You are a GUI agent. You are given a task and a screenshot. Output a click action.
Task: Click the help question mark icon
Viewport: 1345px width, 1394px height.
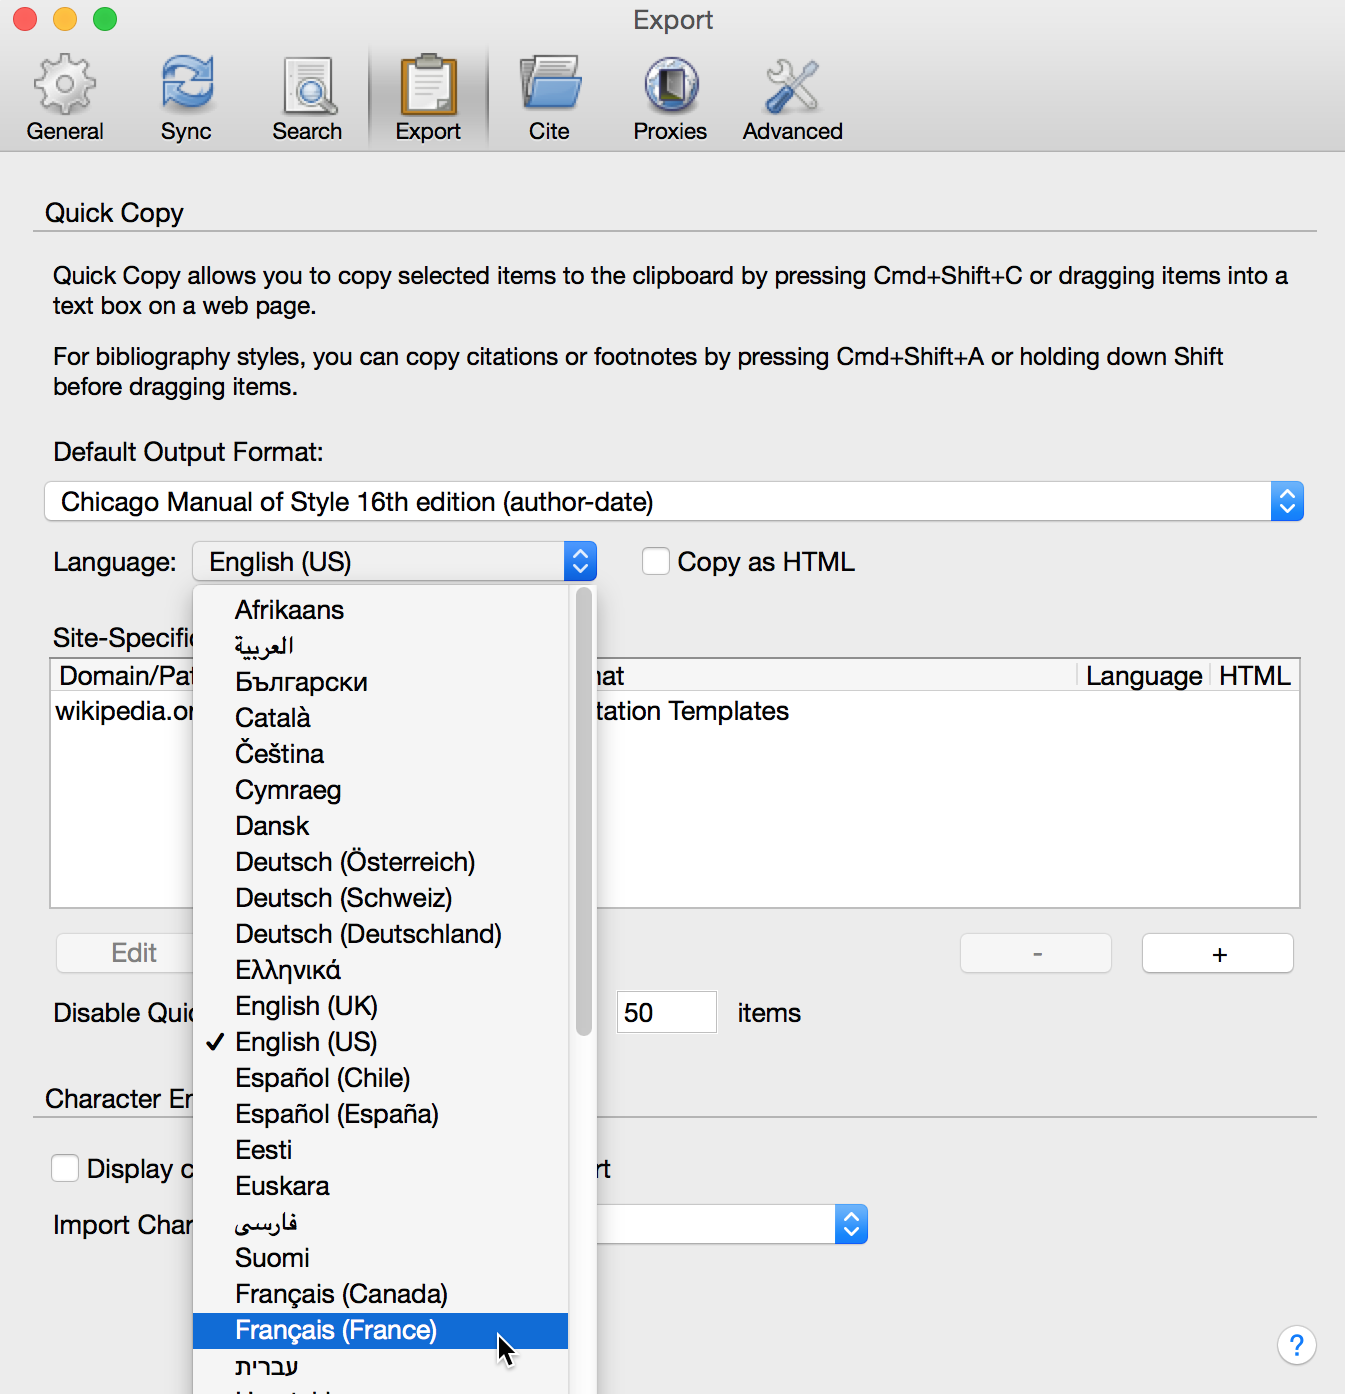pyautogui.click(x=1297, y=1346)
